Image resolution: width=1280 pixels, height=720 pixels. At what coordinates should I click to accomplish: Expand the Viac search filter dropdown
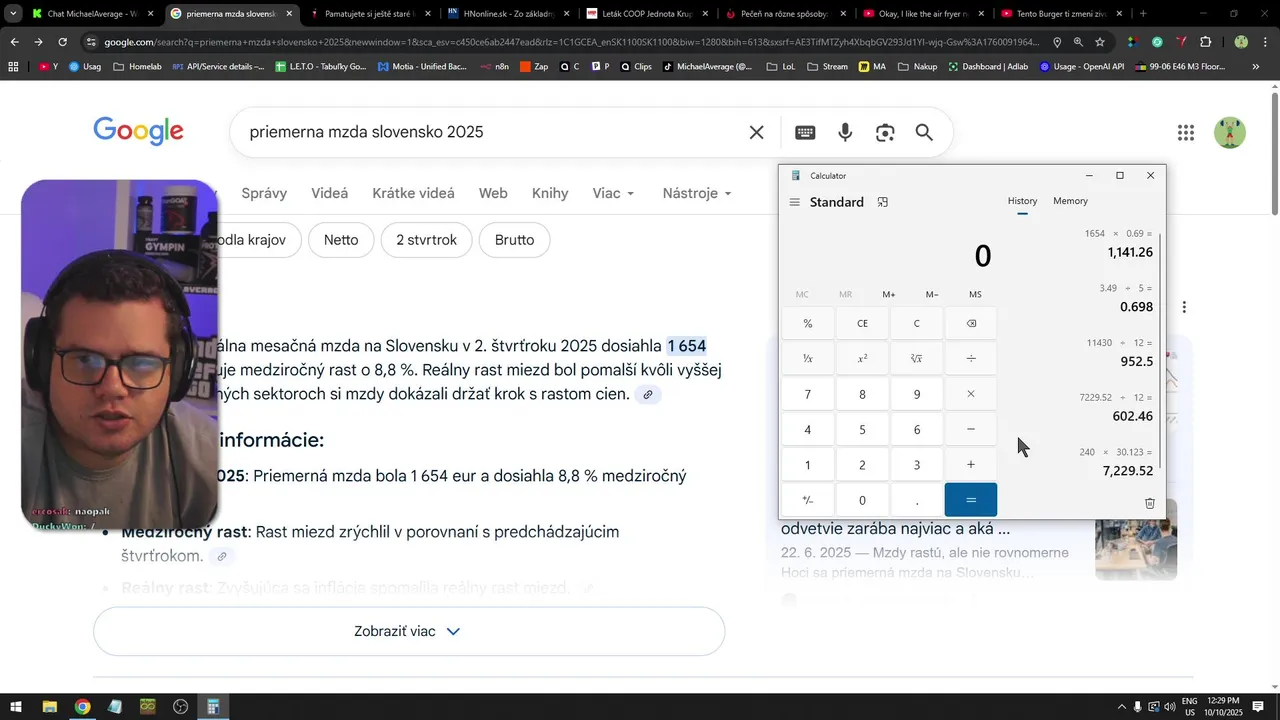[x=613, y=193]
